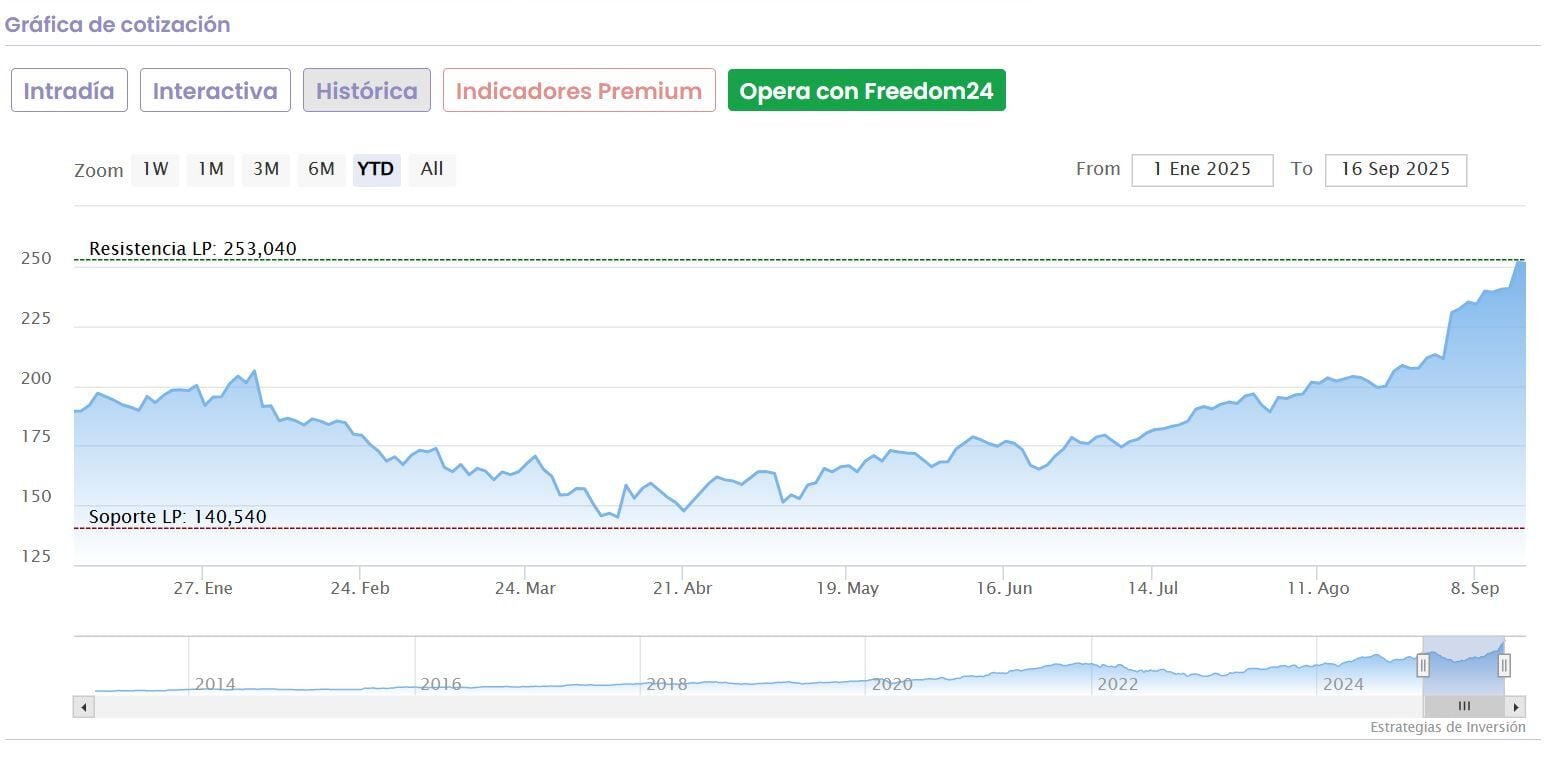This screenshot has height=762, width=1546.
Task: Open the Interactiva chart tab
Action: (x=215, y=91)
